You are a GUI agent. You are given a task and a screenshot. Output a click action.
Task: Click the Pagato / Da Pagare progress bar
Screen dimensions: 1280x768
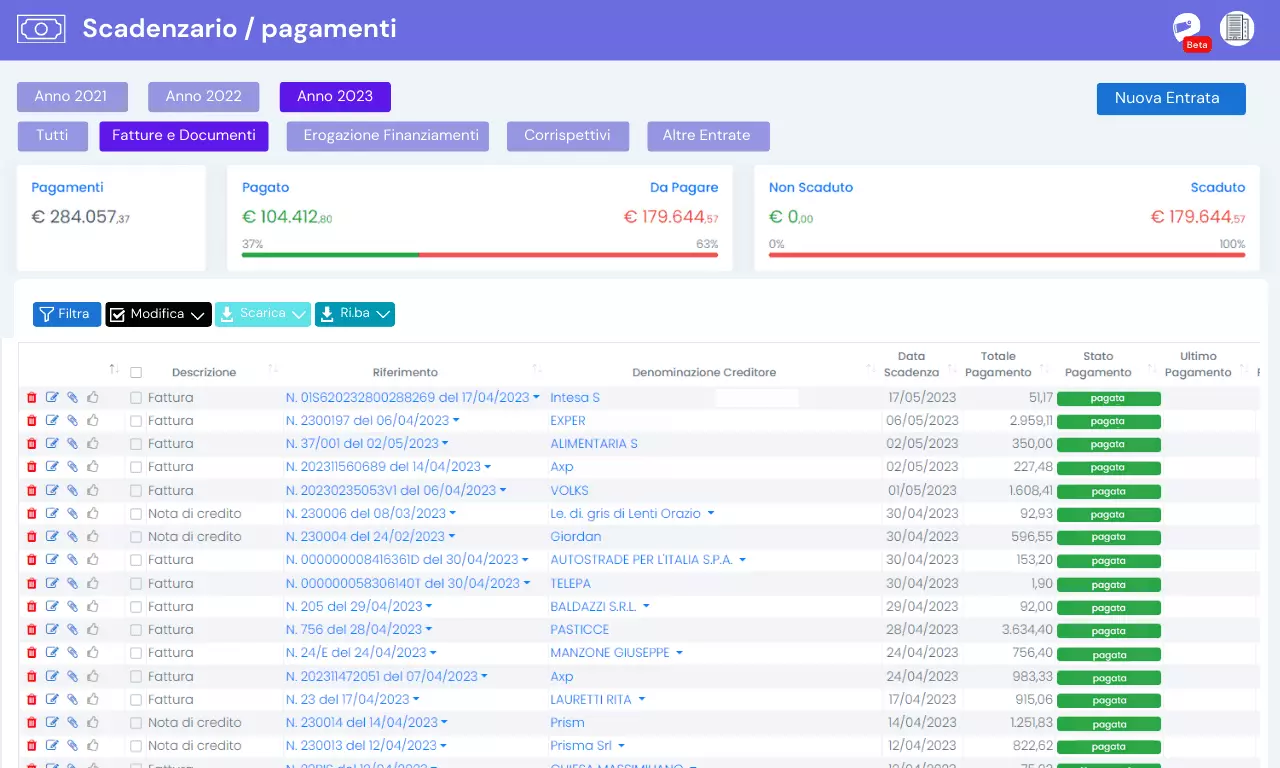point(480,255)
